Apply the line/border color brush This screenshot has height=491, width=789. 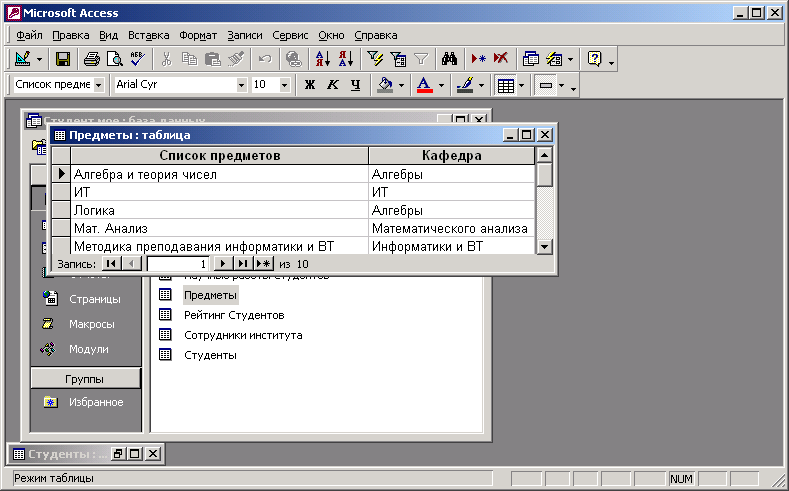coord(465,85)
